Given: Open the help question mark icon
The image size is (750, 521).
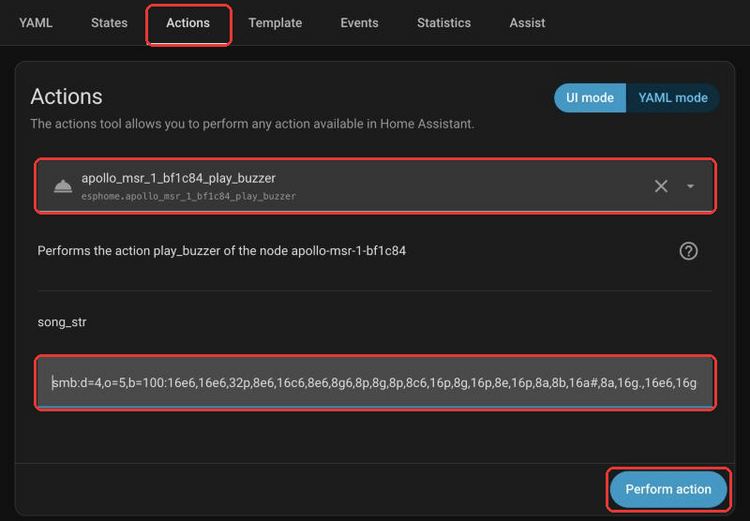Looking at the screenshot, I should [688, 251].
